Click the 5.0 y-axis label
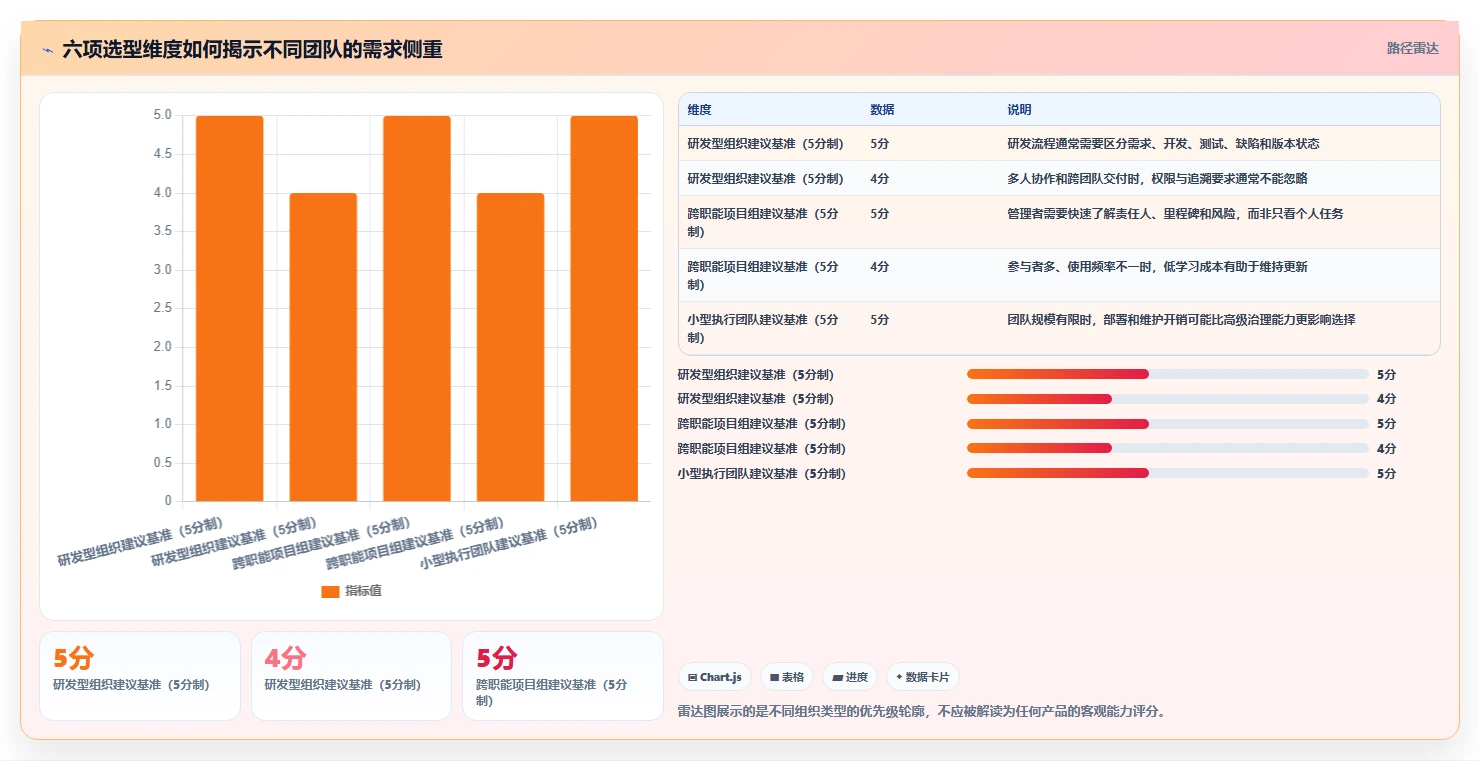1480x761 pixels. click(x=162, y=115)
